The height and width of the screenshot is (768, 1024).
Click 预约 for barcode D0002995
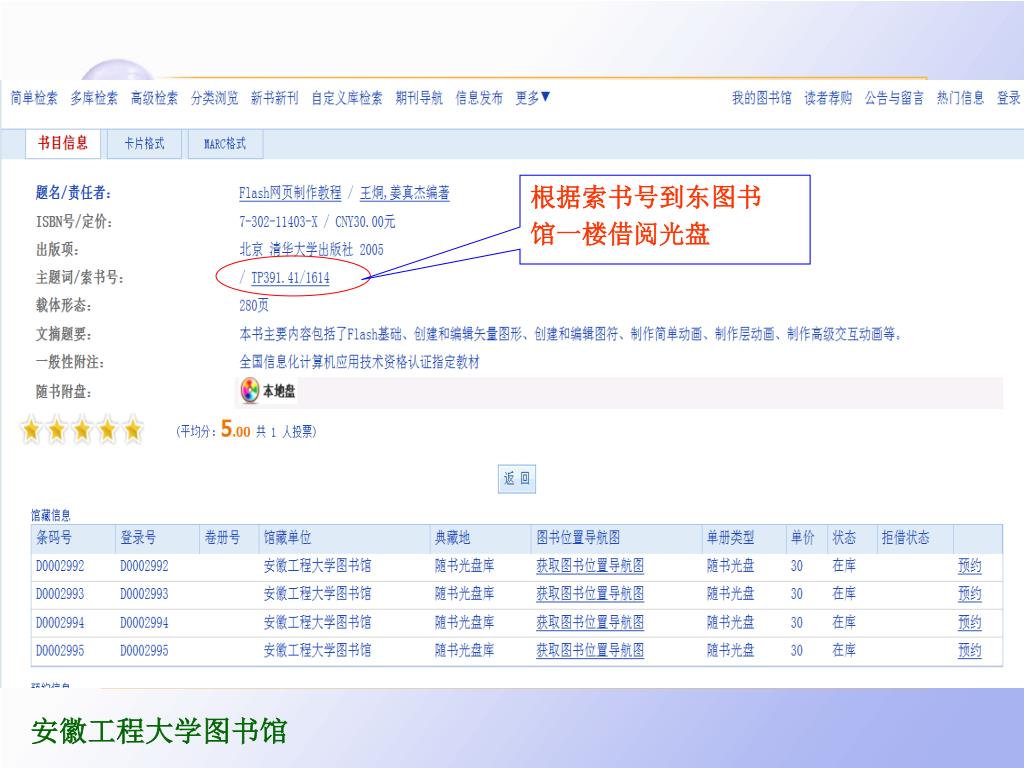[969, 650]
